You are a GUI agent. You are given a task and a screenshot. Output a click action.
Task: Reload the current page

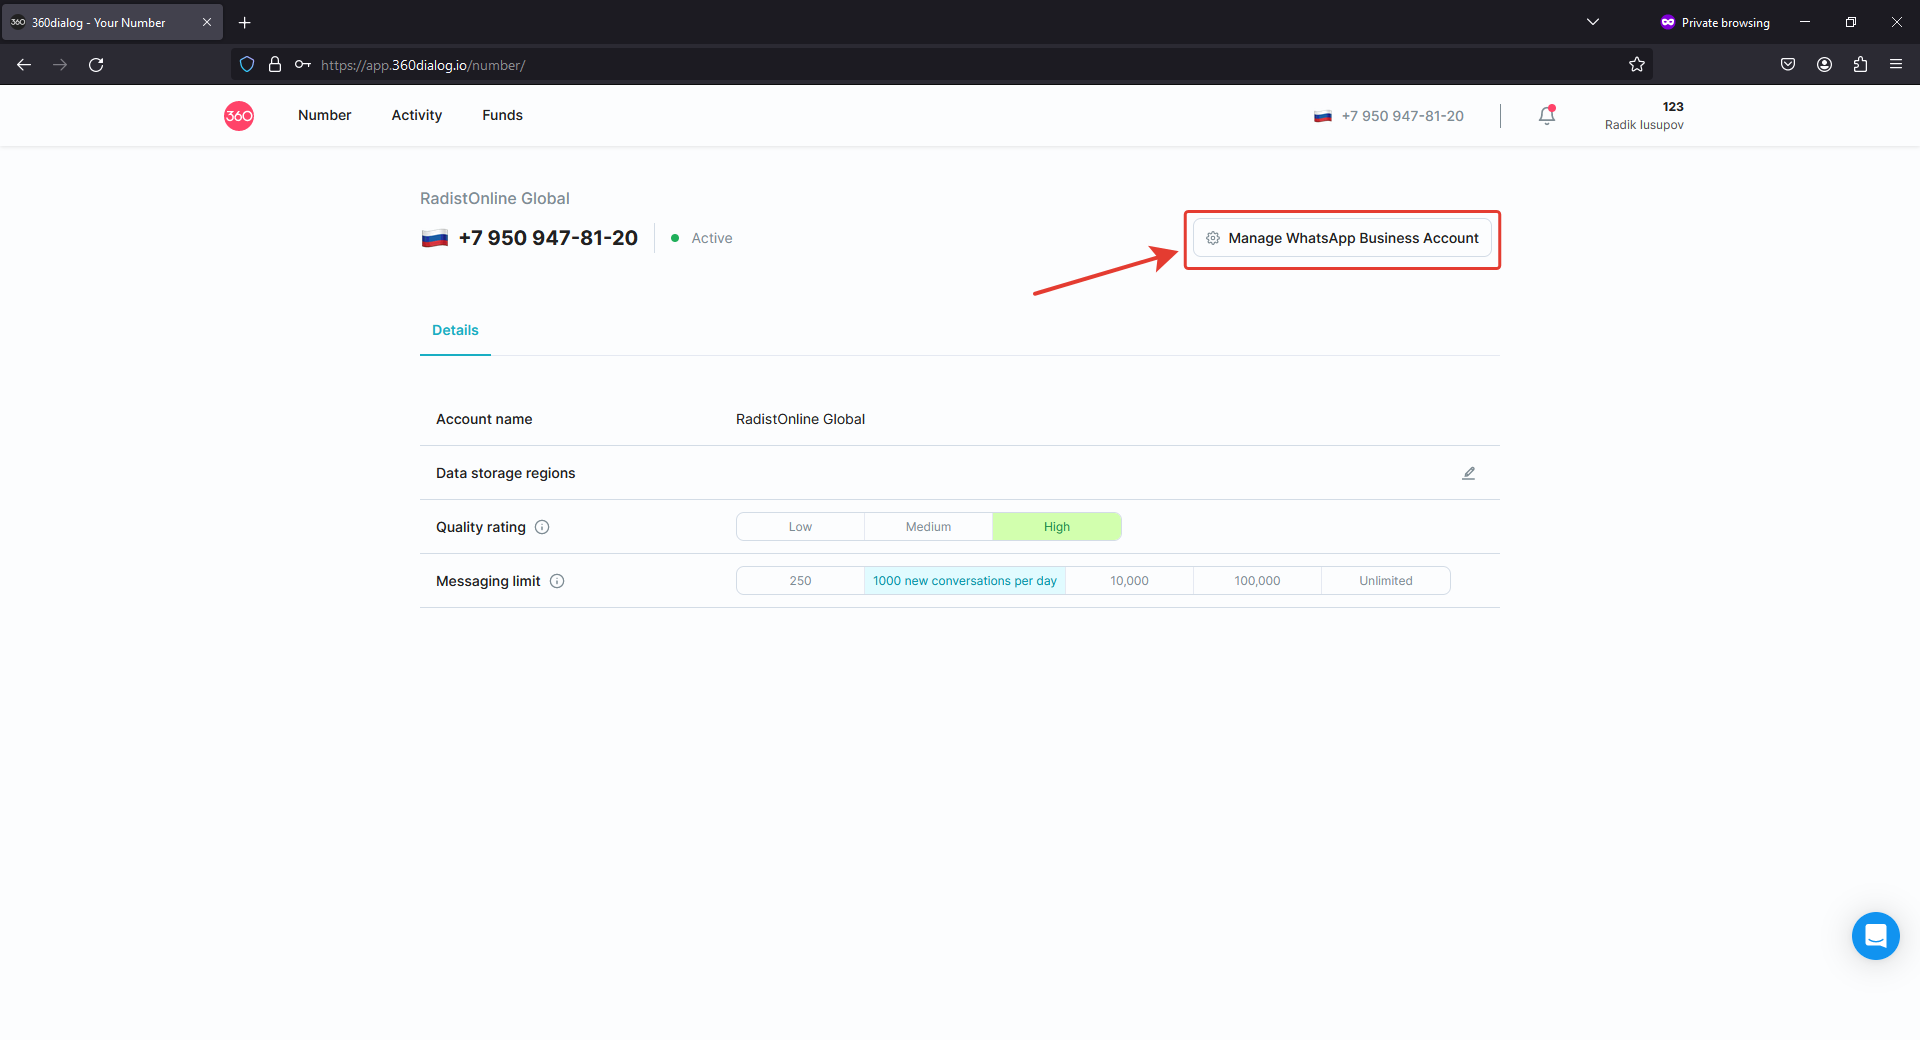[96, 65]
